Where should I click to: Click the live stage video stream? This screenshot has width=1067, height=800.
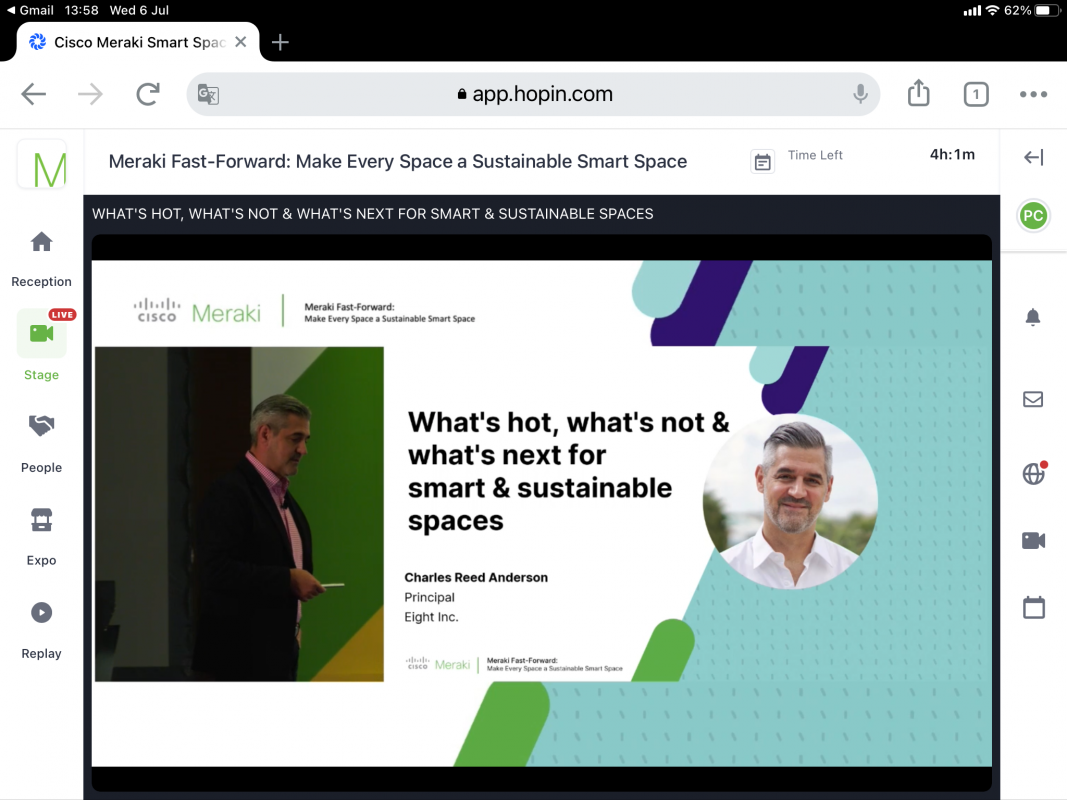pyautogui.click(x=542, y=513)
